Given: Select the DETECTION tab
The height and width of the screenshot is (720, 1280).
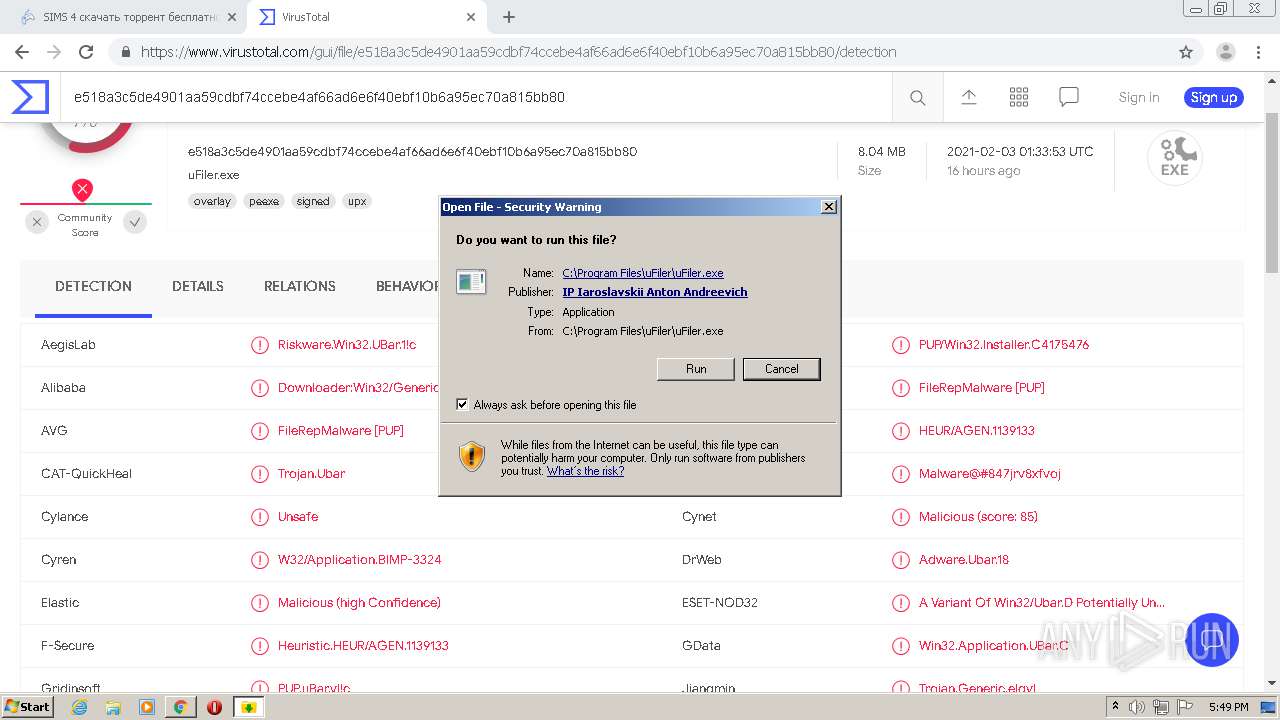Looking at the screenshot, I should coord(93,286).
